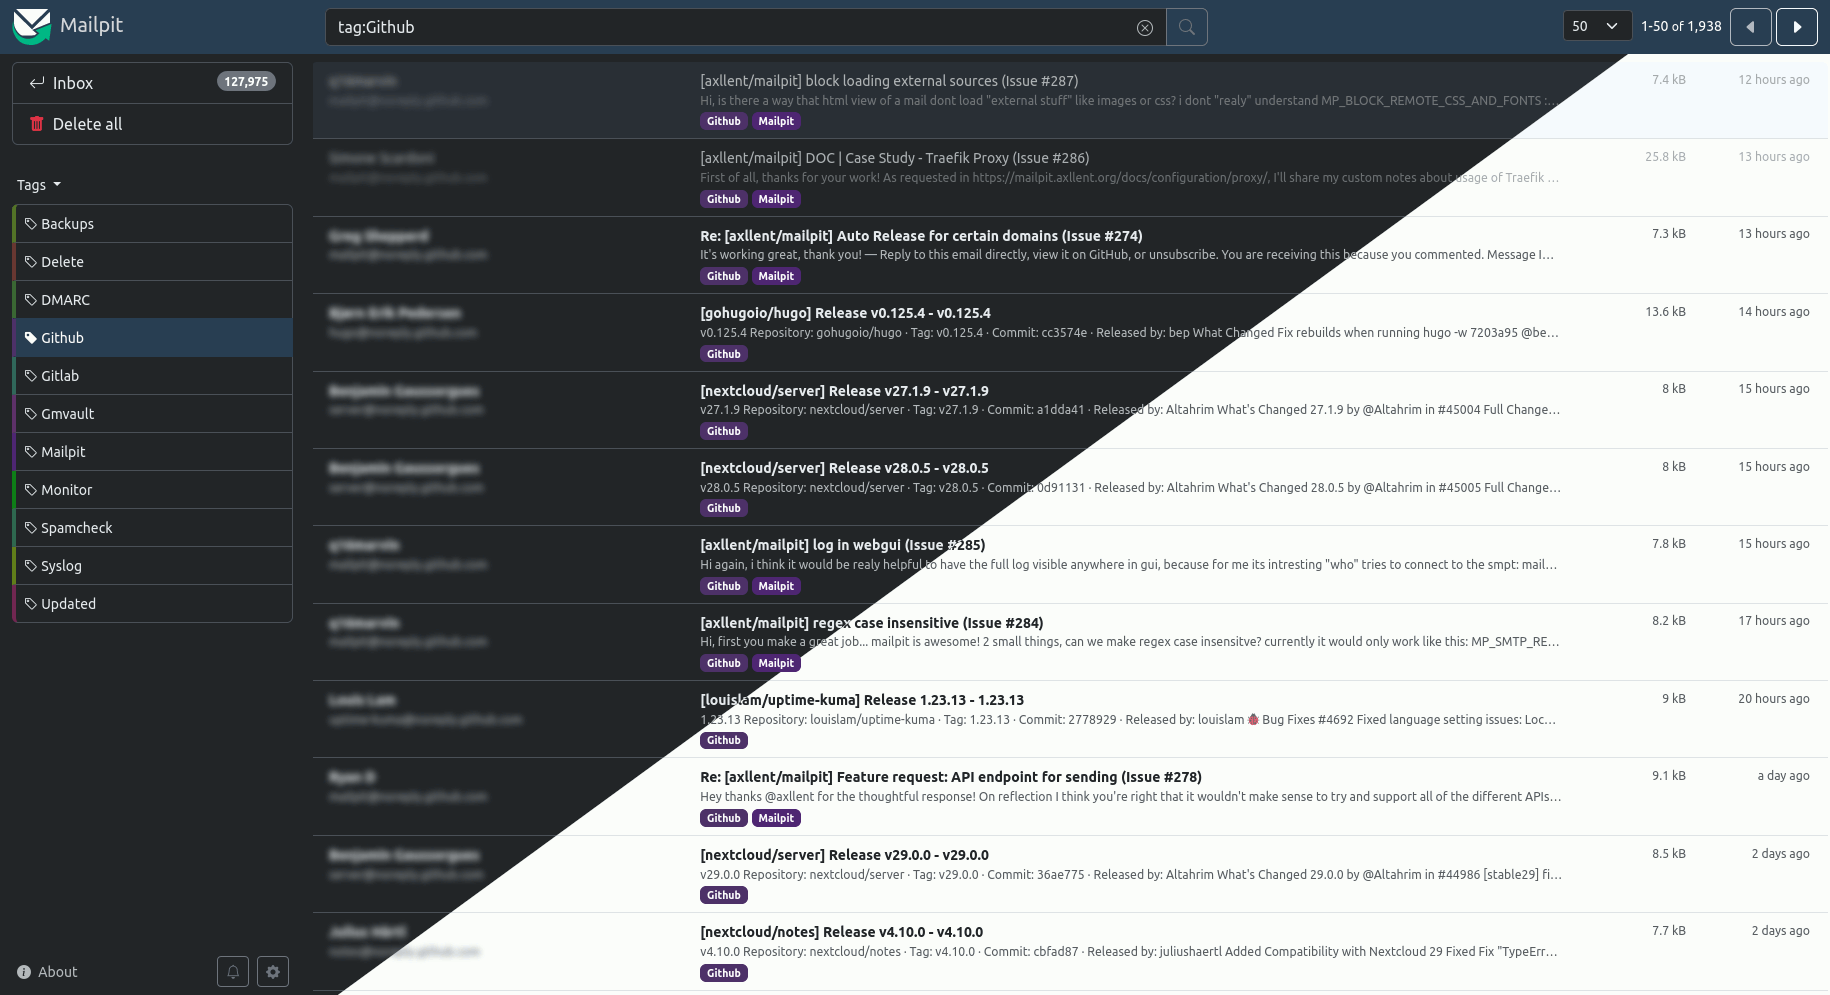Open the results-per-page dropdown showing 50
Screen dimensions: 1830x995
[x=1596, y=25]
